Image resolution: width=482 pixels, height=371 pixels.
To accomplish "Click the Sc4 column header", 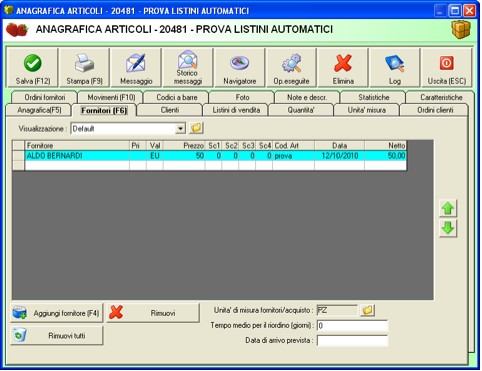I will (264, 146).
